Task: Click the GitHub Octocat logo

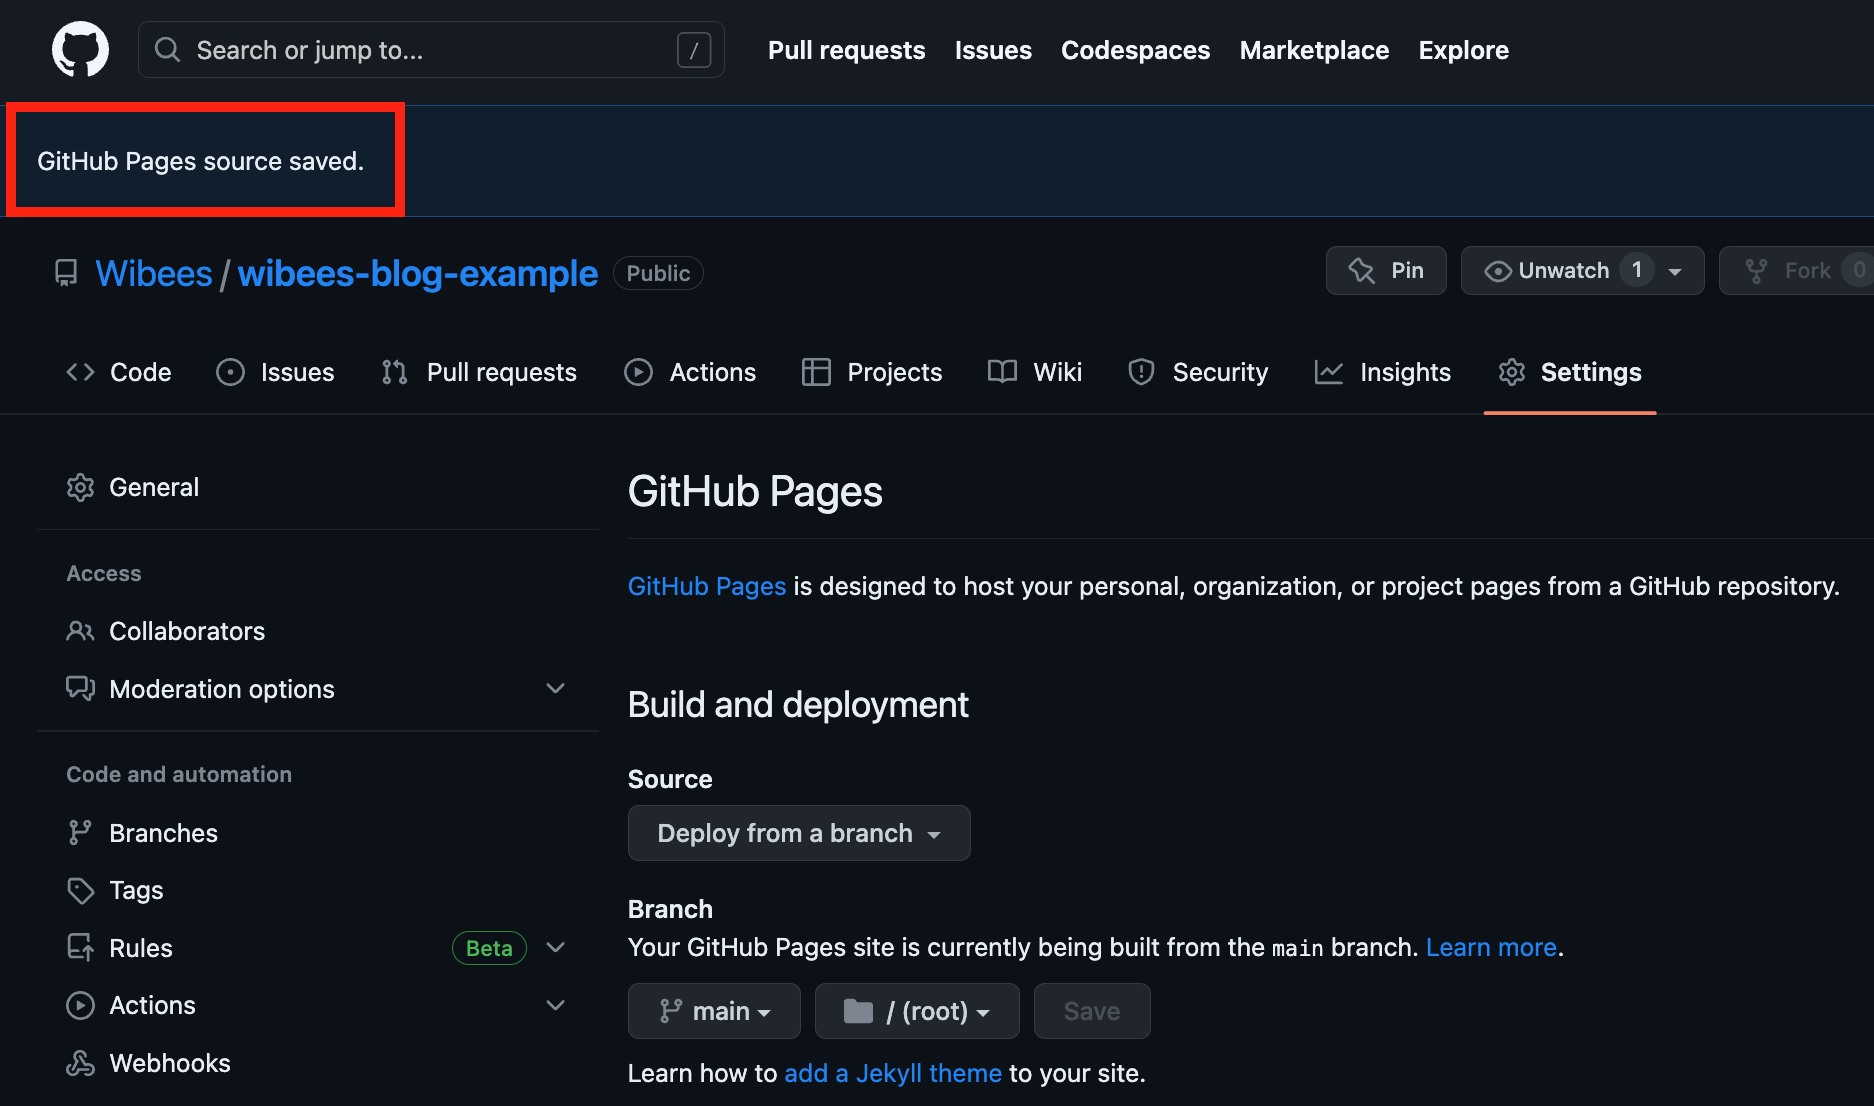Action: [x=80, y=49]
